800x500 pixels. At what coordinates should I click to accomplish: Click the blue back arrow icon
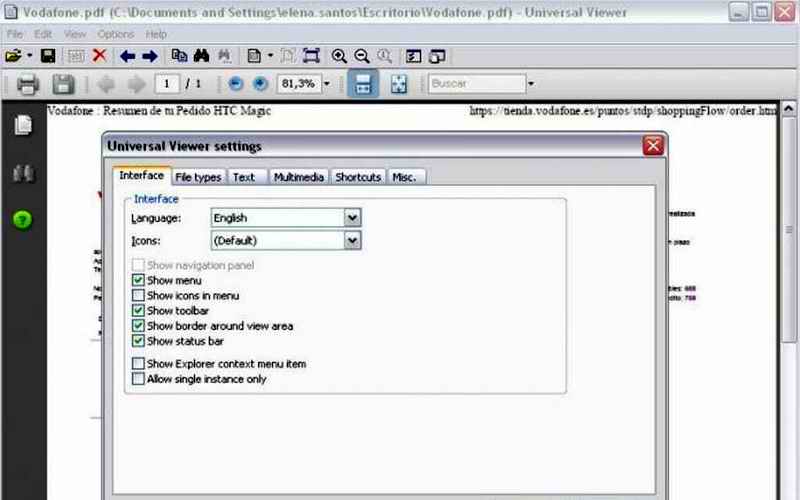[127, 56]
